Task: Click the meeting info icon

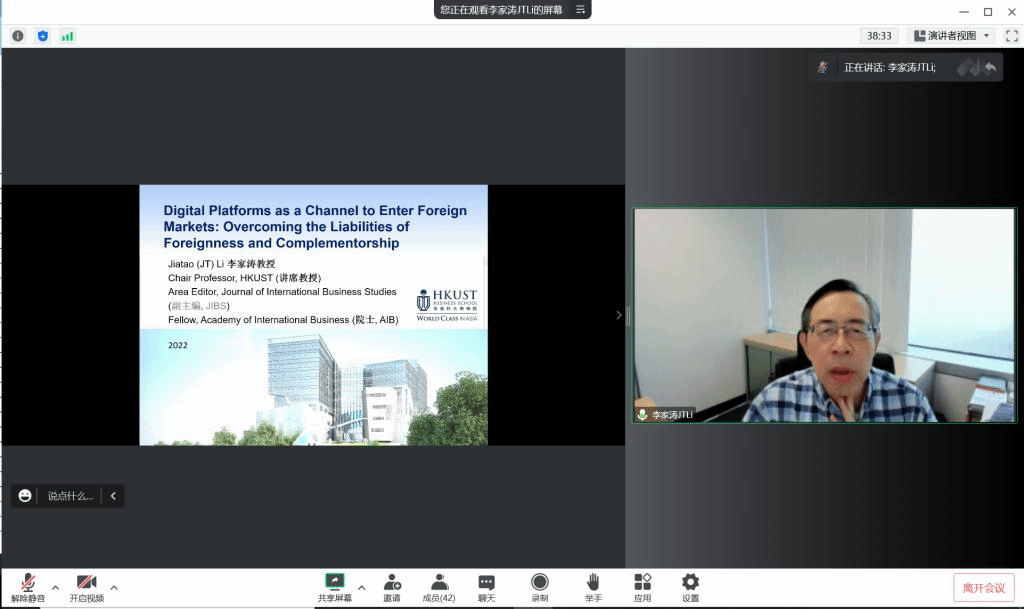Action: [x=18, y=36]
